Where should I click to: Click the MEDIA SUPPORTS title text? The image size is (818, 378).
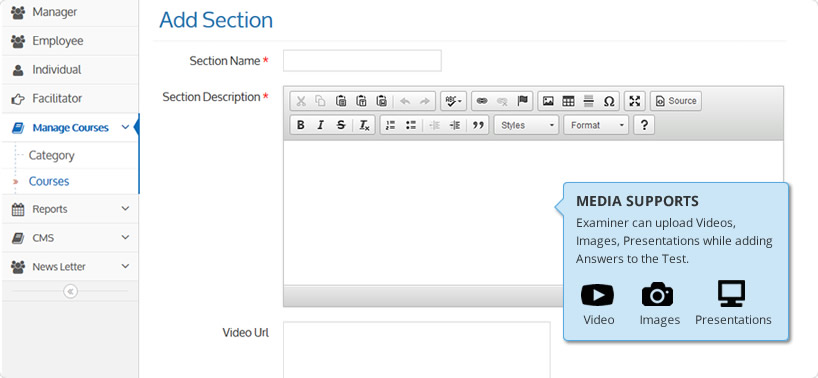click(x=637, y=201)
